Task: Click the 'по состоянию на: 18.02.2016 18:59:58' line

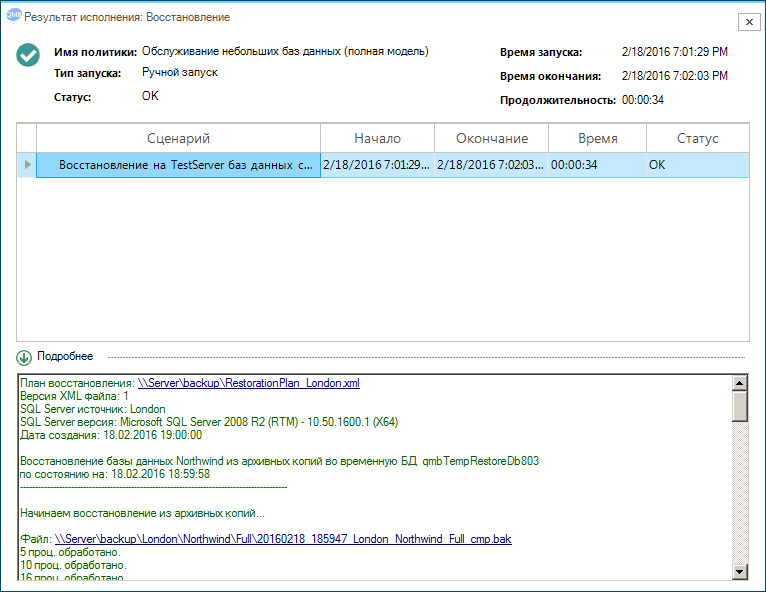Action: pyautogui.click(x=115, y=474)
